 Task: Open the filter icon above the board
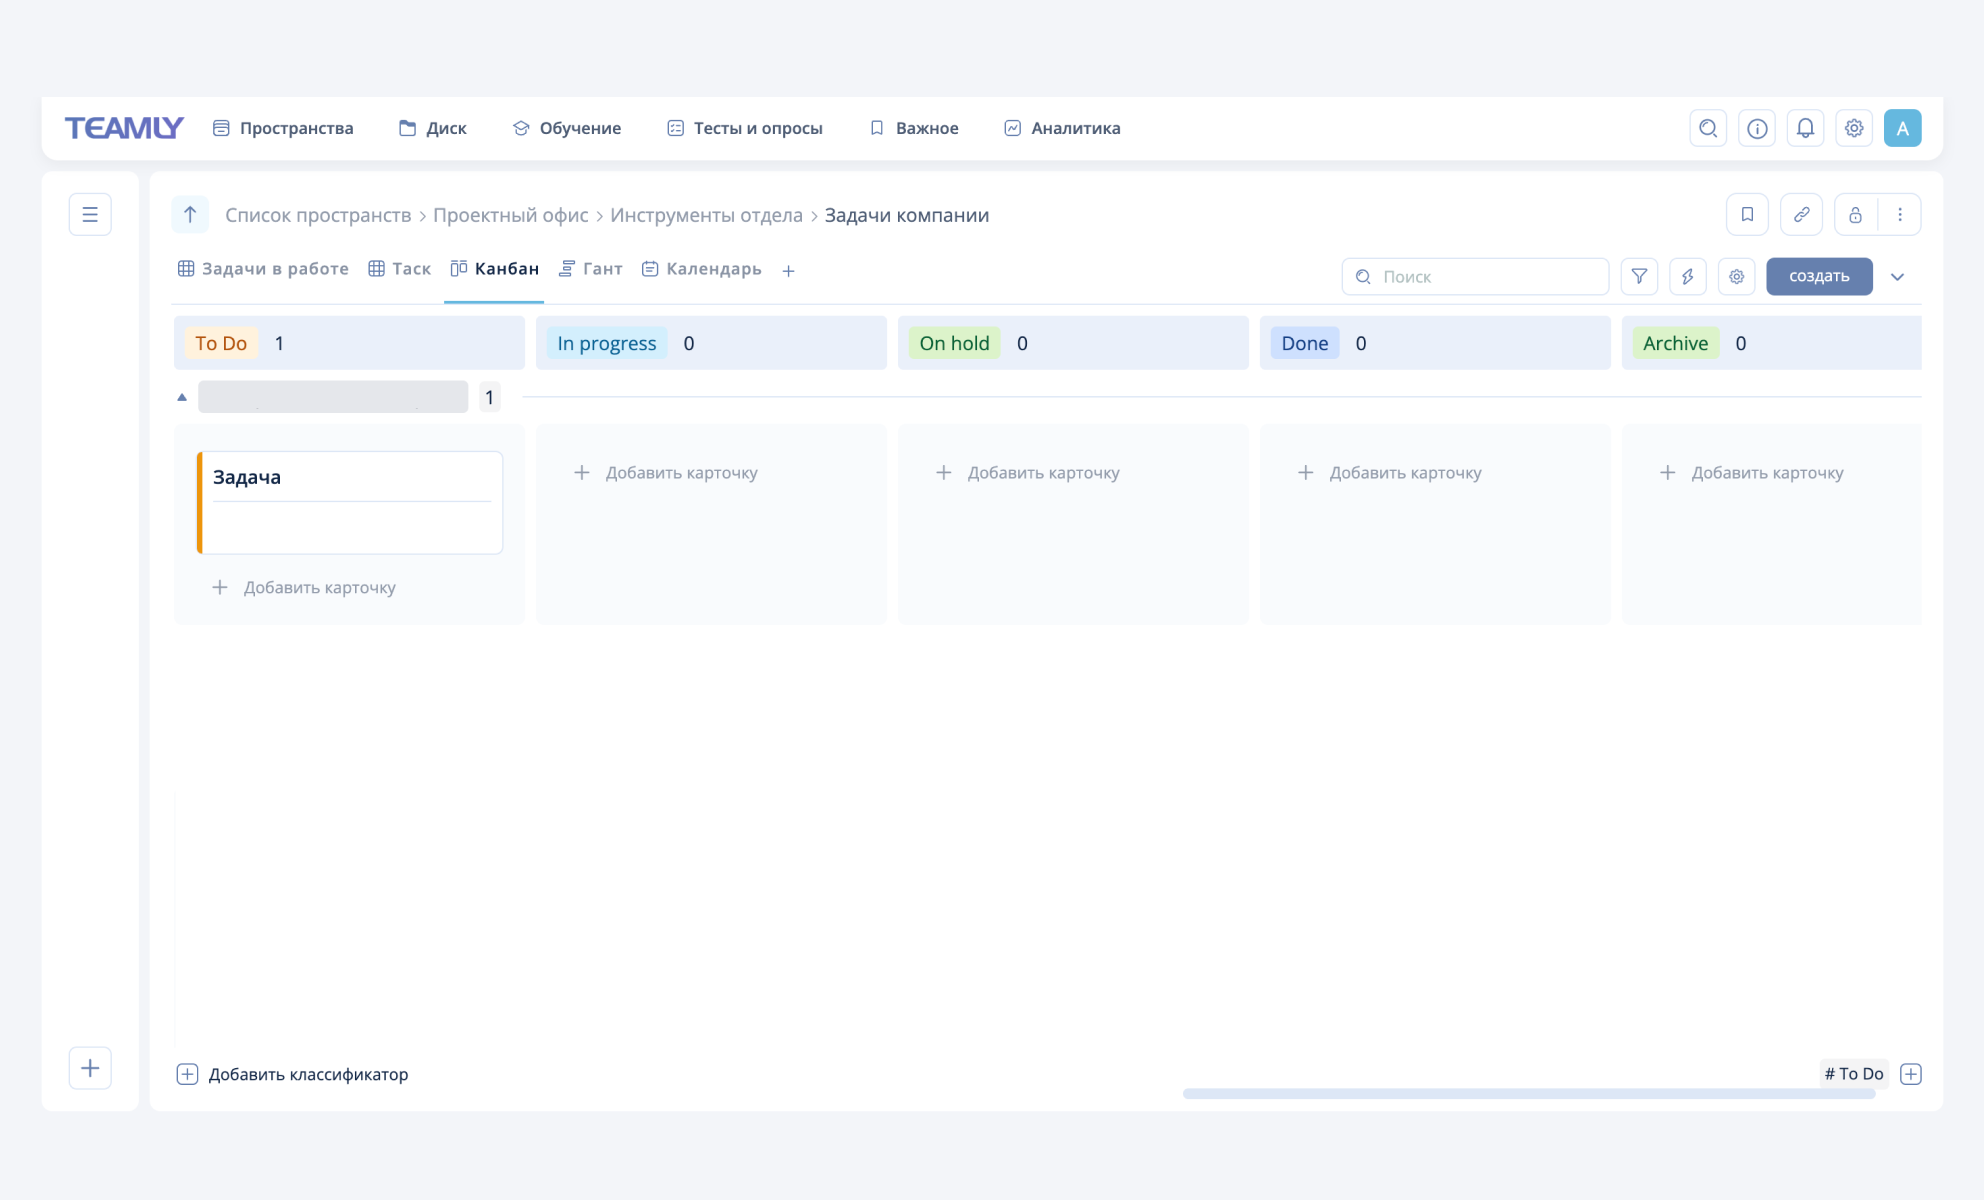1639,276
